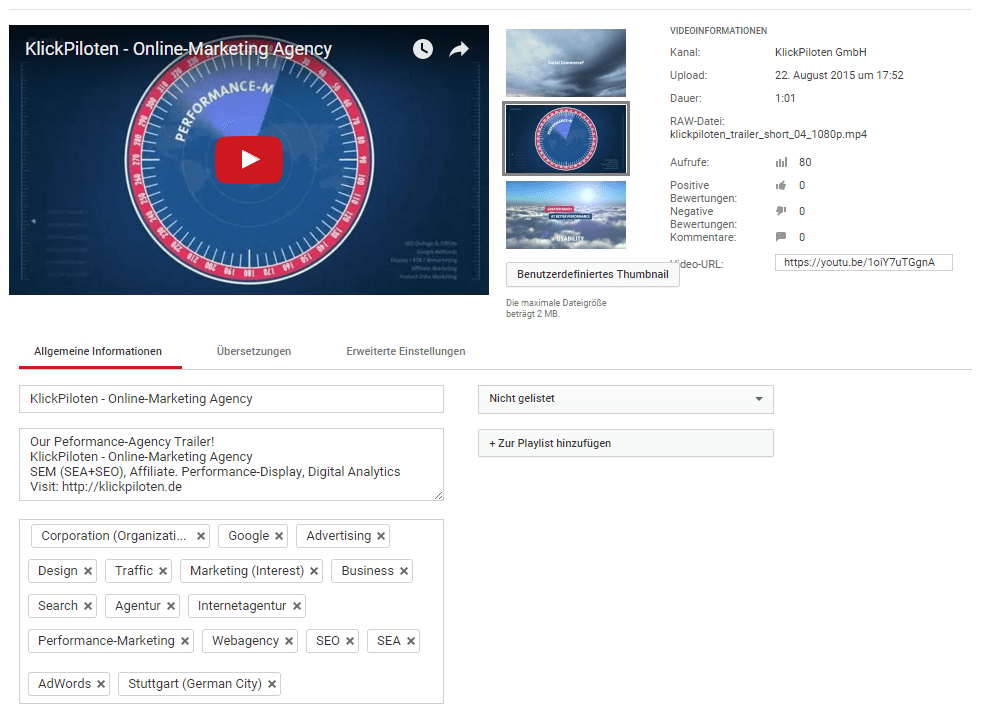
Task: Remove the Search tag
Action: click(88, 606)
